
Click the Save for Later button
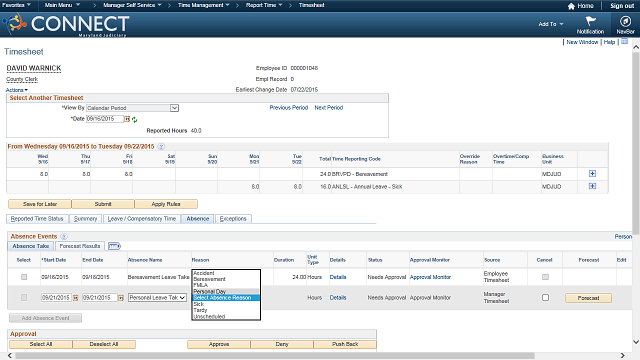click(x=40, y=204)
